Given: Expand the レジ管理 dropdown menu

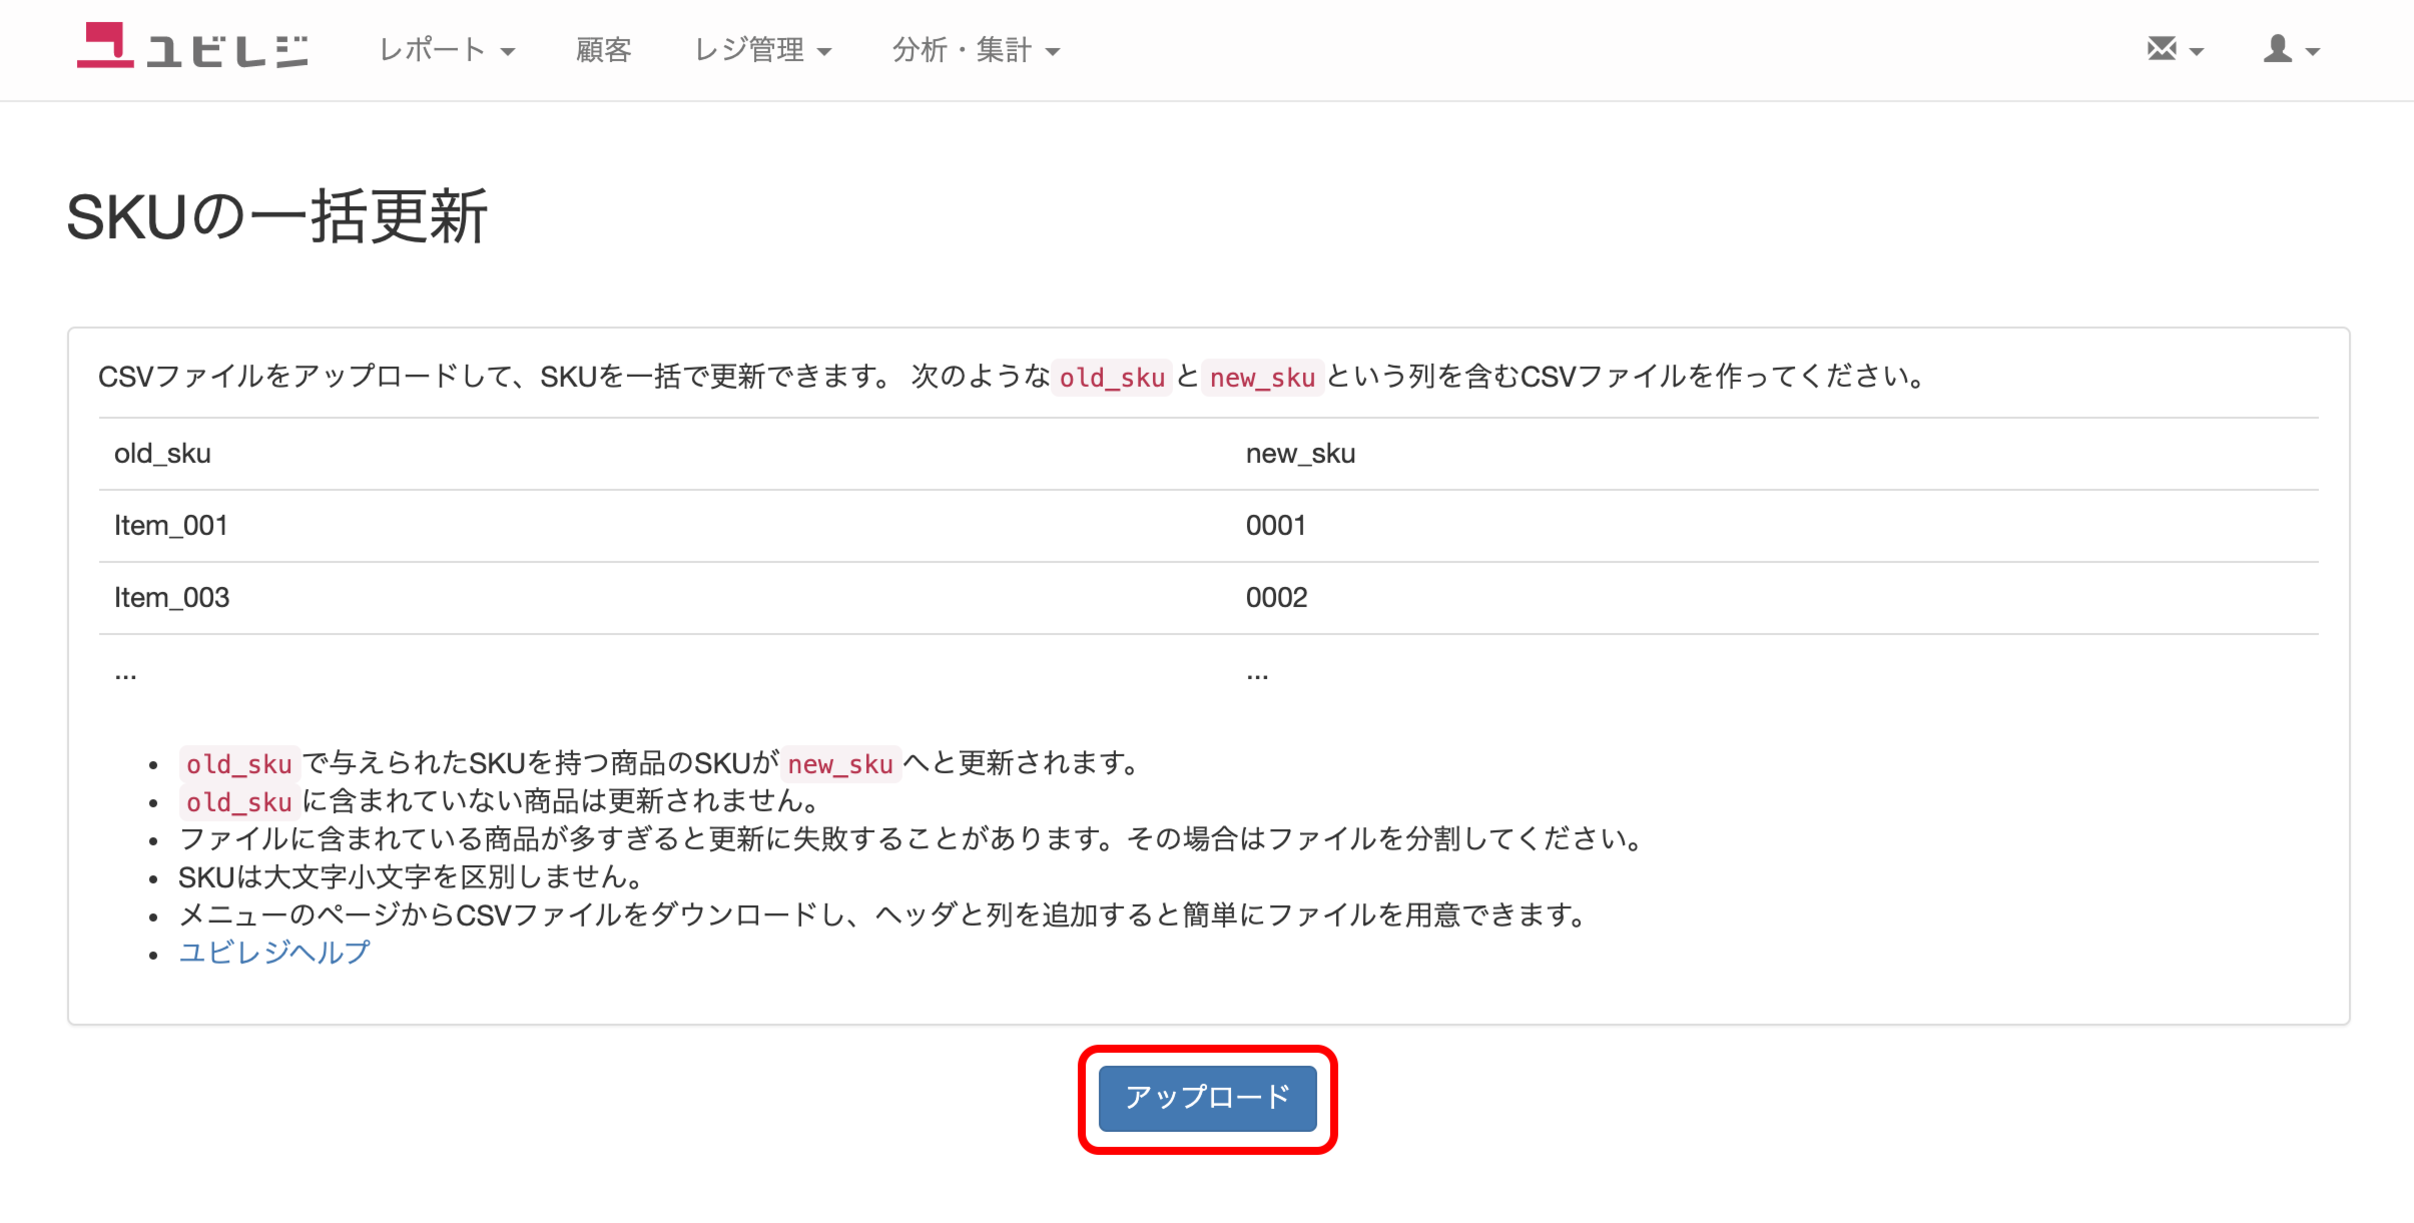Looking at the screenshot, I should click(x=762, y=50).
